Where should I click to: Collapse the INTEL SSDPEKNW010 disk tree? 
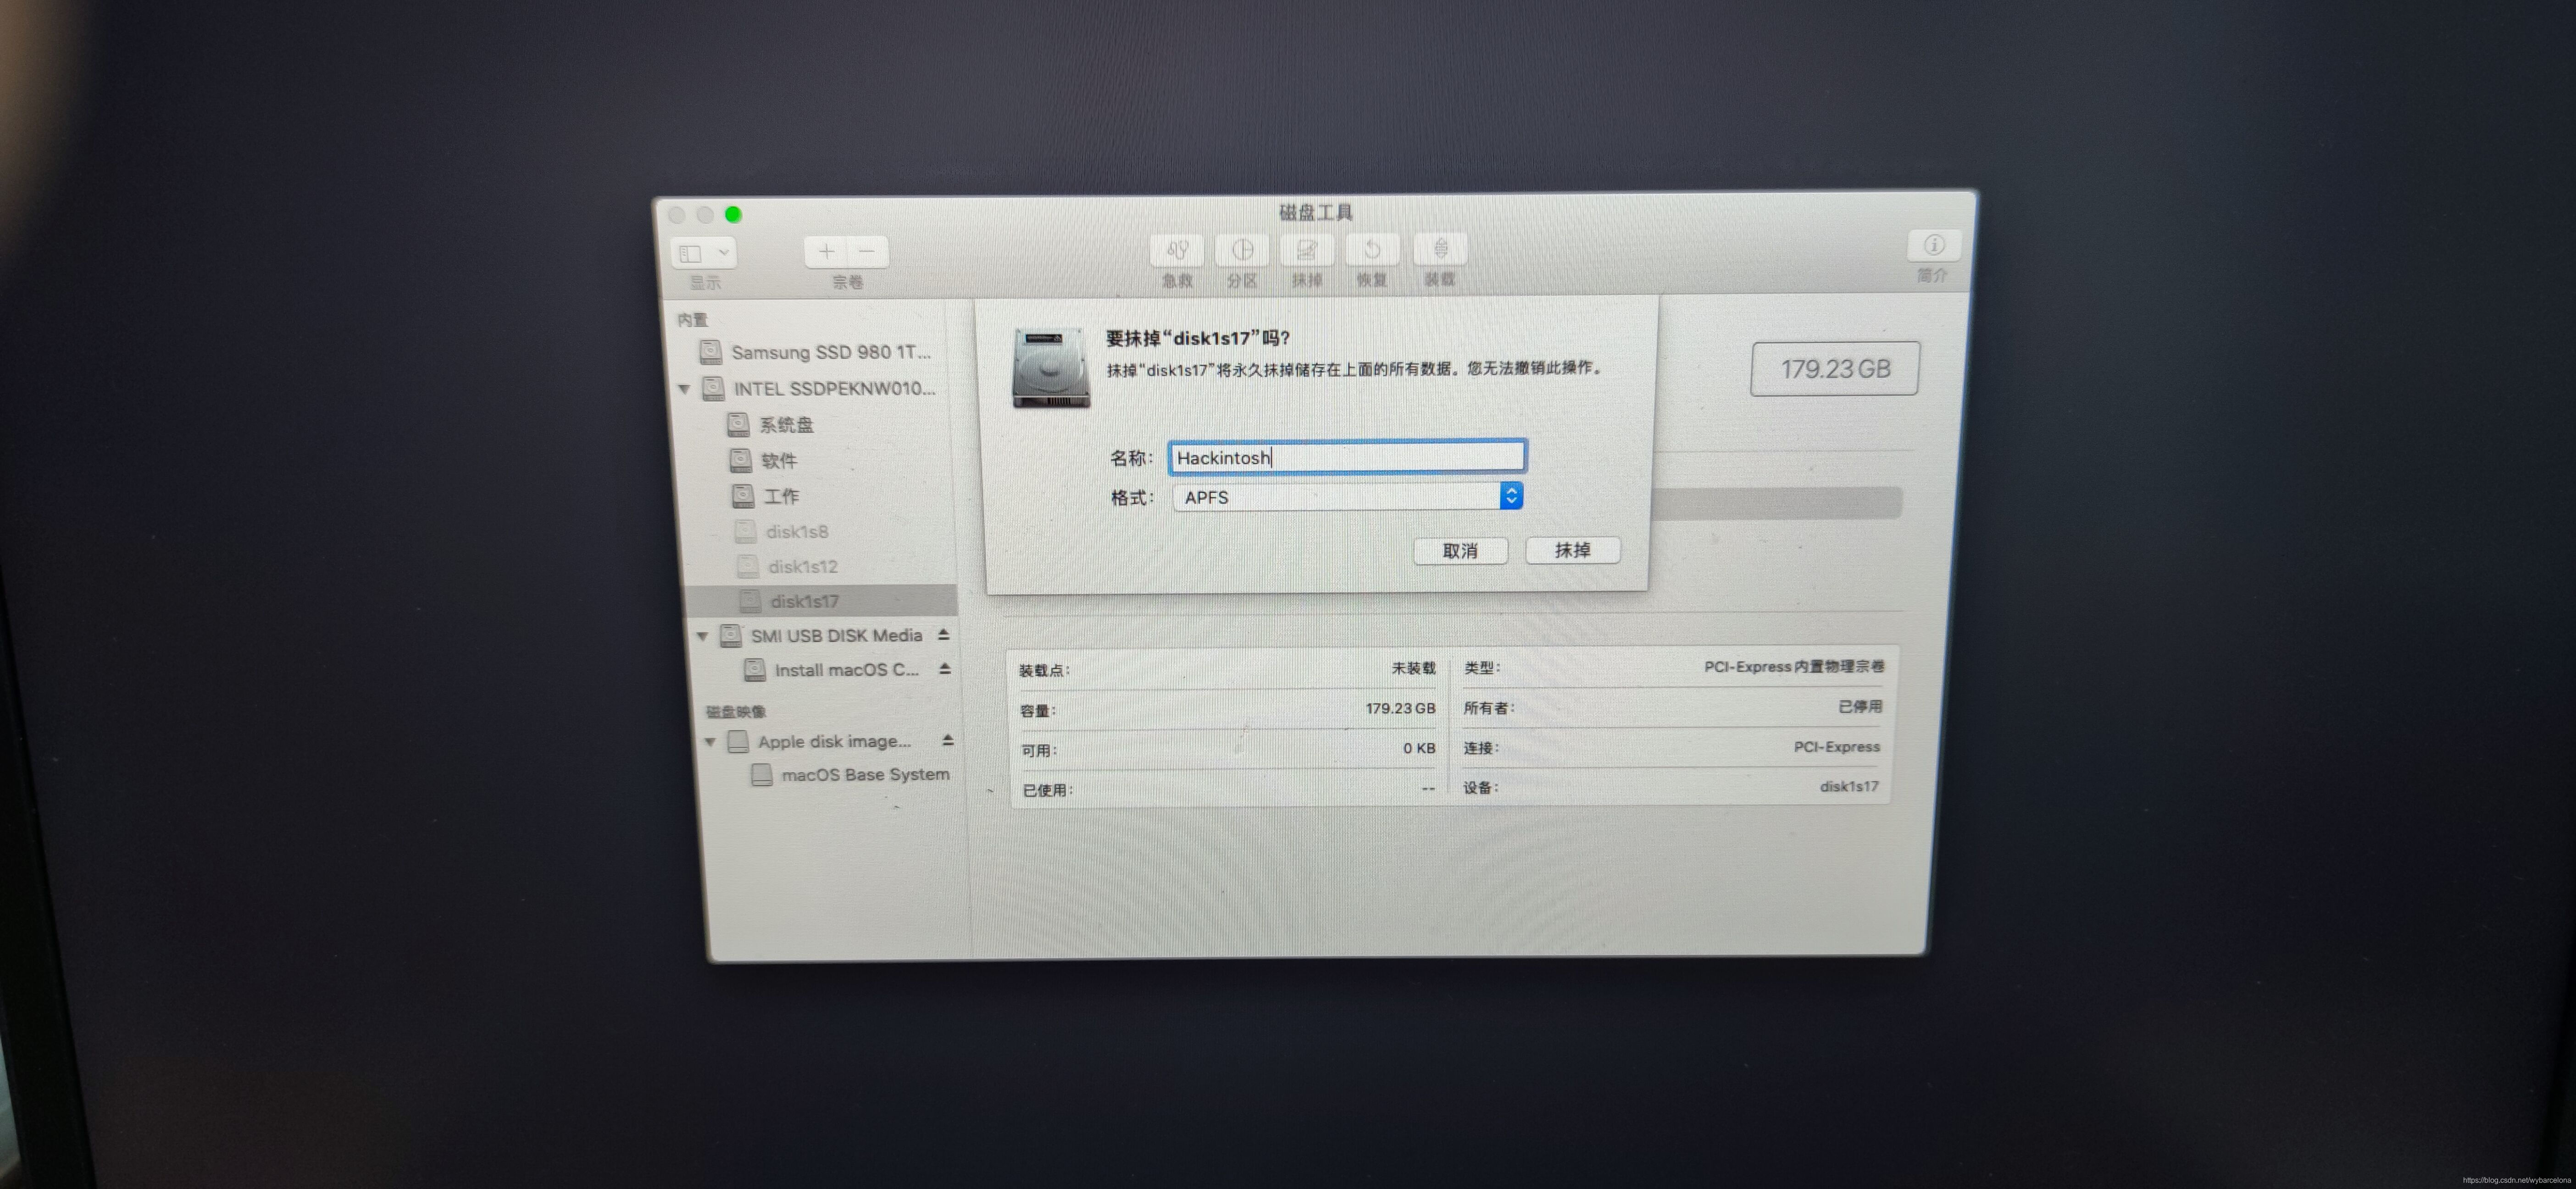(x=685, y=389)
